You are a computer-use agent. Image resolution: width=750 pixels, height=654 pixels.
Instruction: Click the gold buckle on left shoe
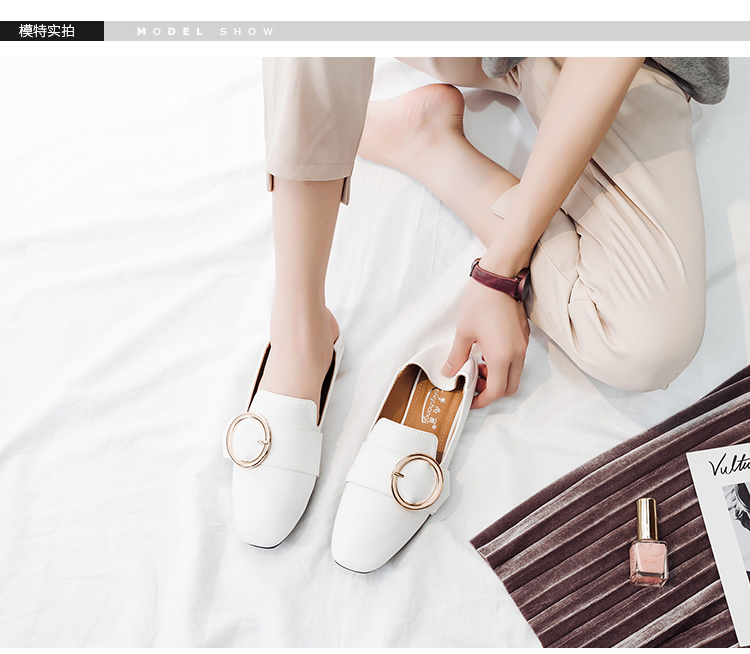click(x=248, y=440)
